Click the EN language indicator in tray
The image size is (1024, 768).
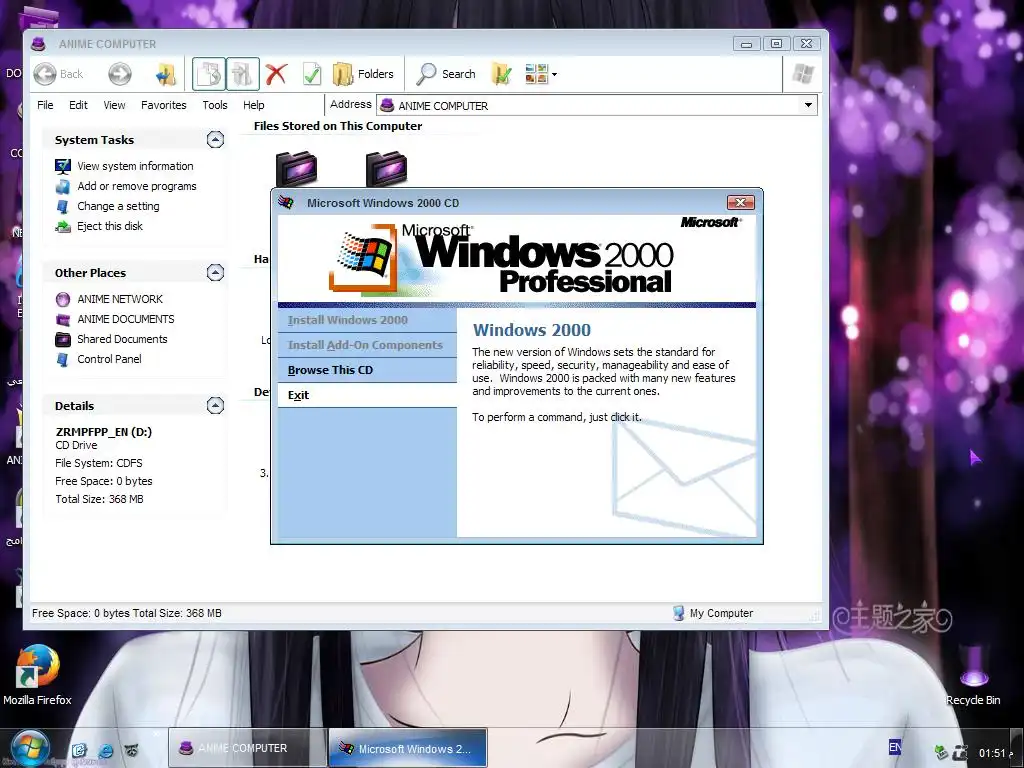(x=895, y=747)
